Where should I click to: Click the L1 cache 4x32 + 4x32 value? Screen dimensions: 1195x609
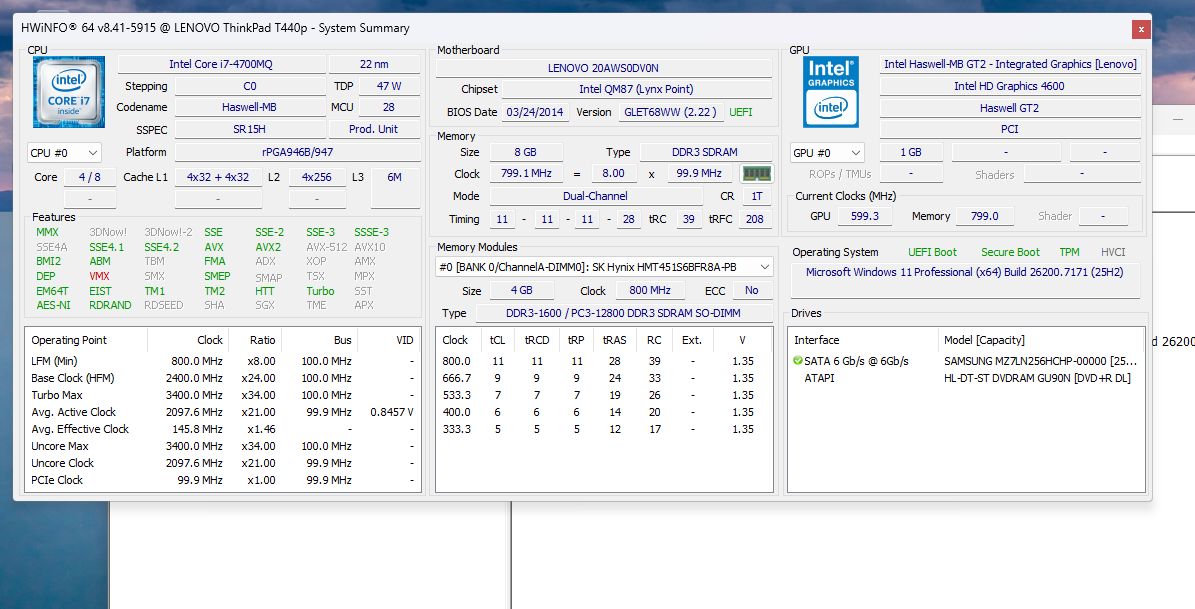(x=218, y=177)
